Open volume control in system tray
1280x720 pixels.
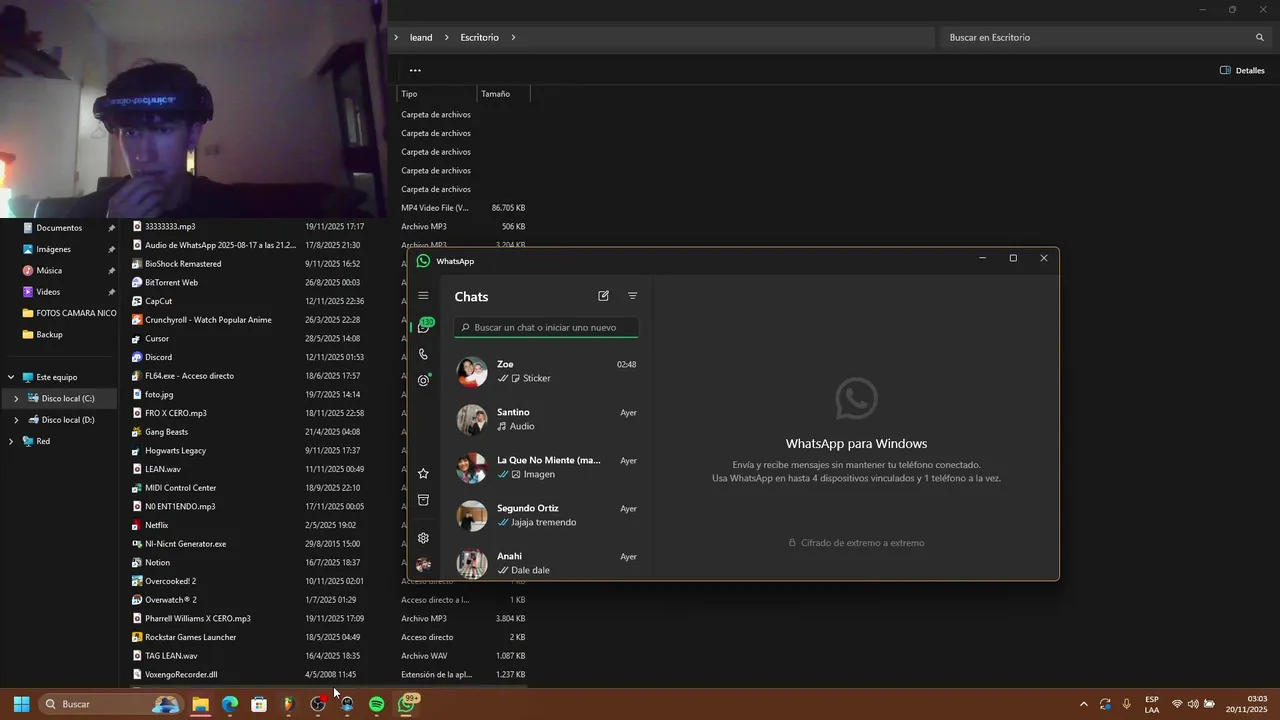point(1192,704)
